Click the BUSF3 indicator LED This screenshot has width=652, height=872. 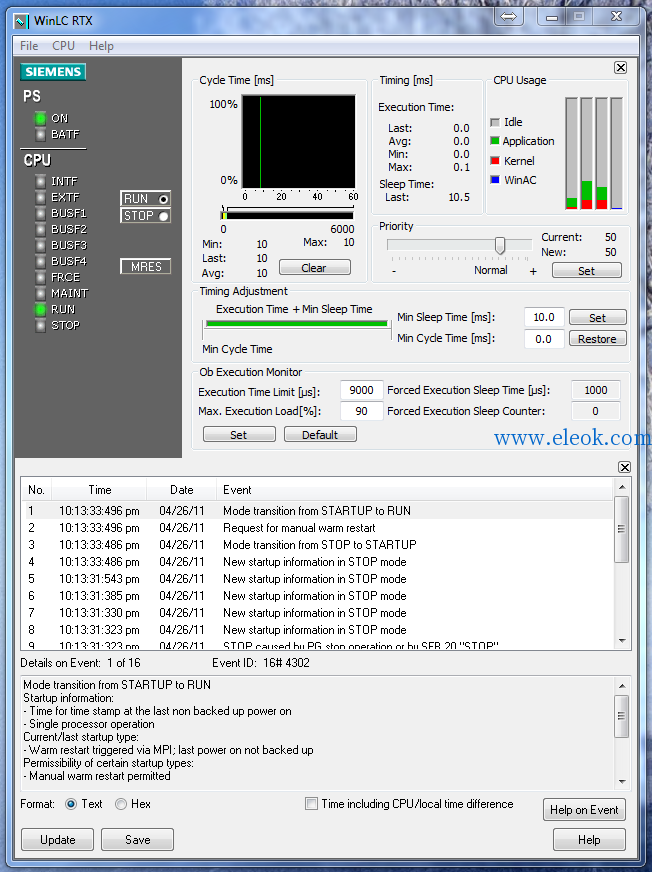tap(40, 245)
